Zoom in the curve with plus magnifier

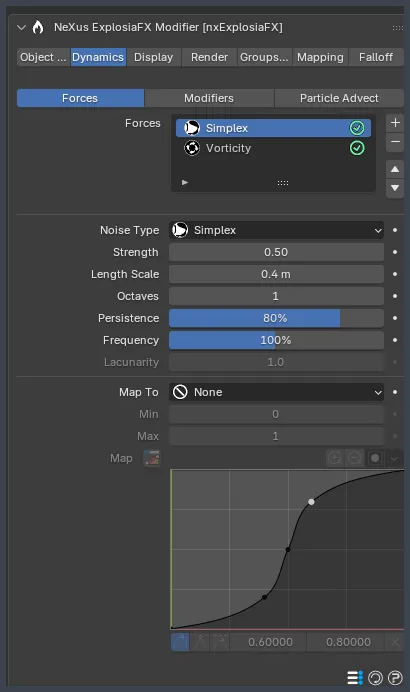335,459
